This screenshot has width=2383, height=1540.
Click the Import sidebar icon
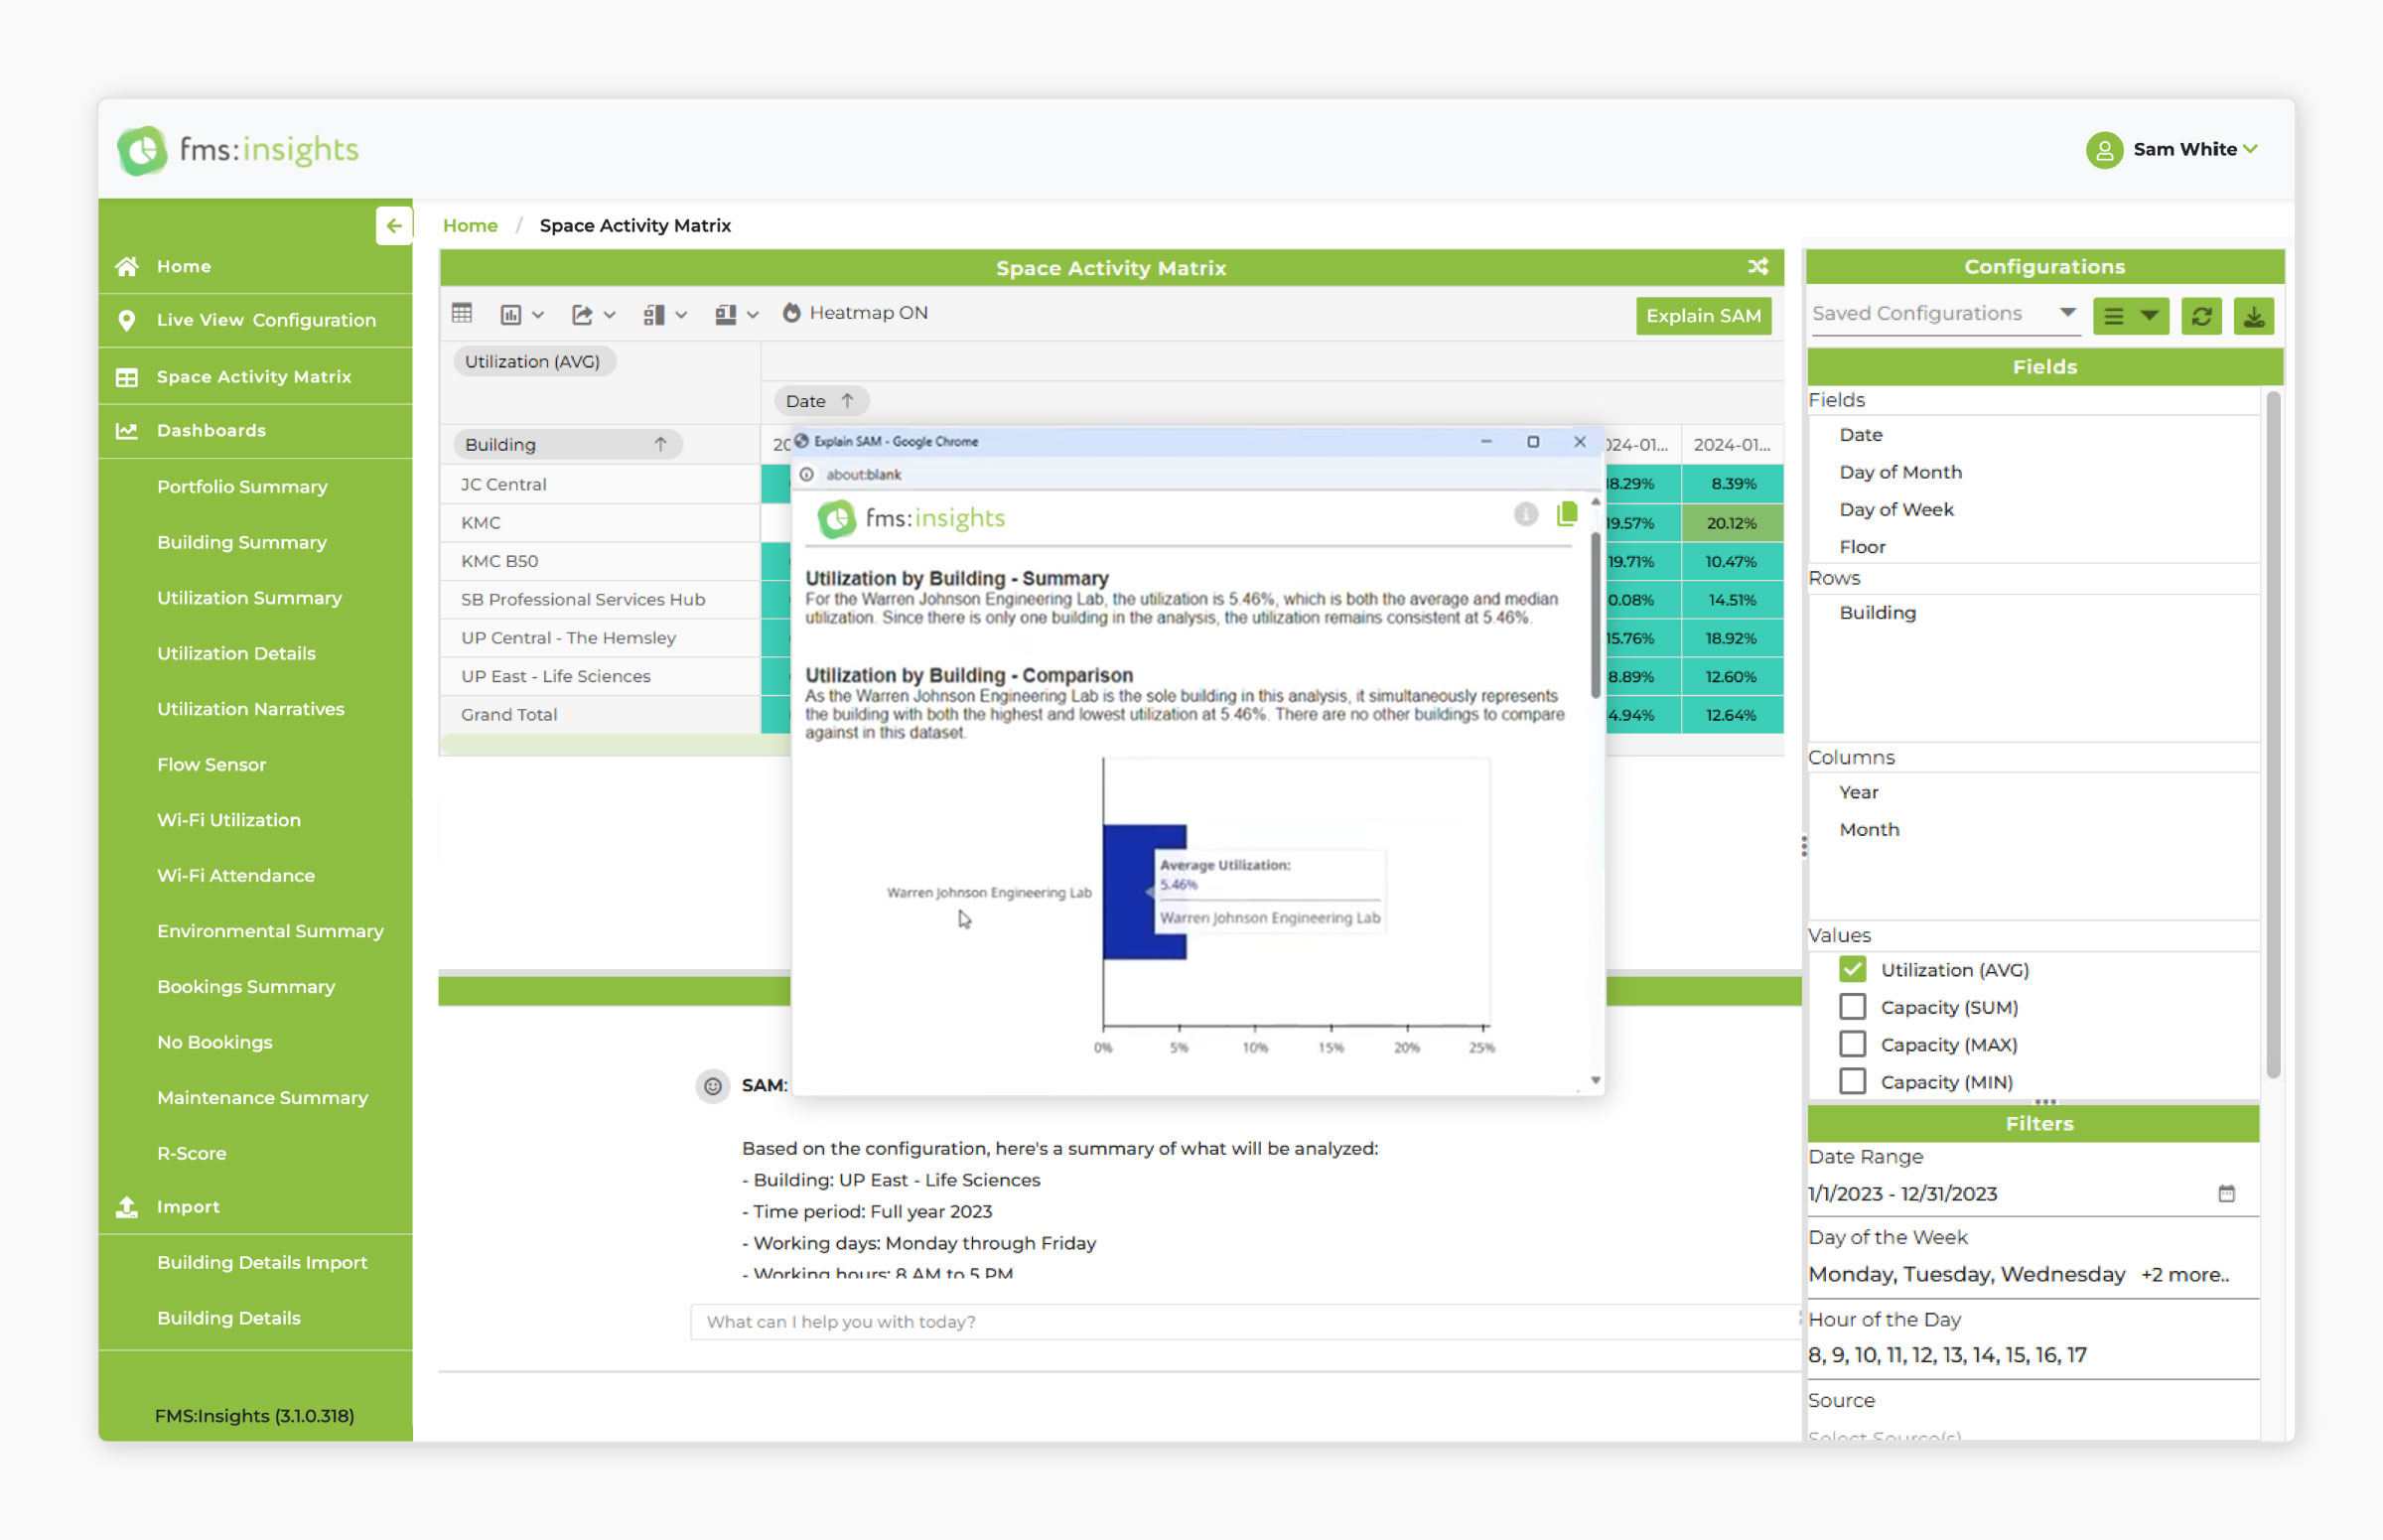(127, 1207)
